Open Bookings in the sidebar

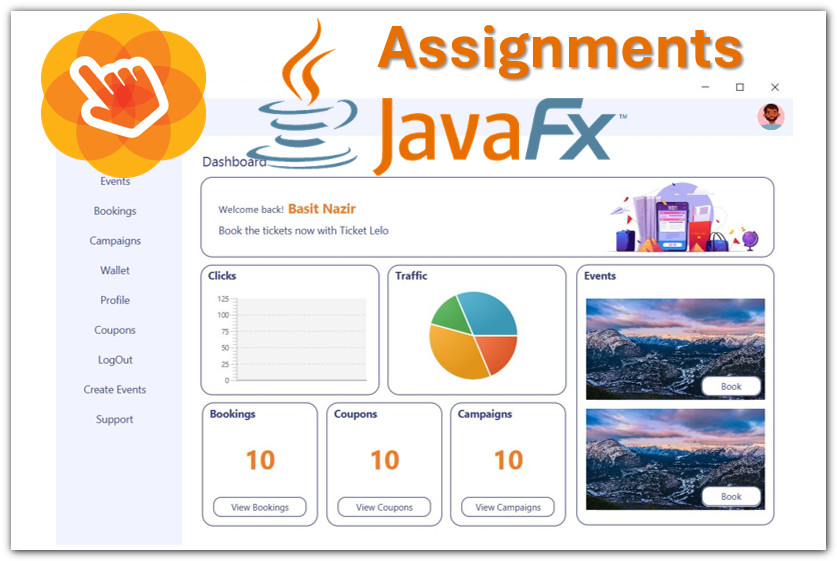(115, 211)
